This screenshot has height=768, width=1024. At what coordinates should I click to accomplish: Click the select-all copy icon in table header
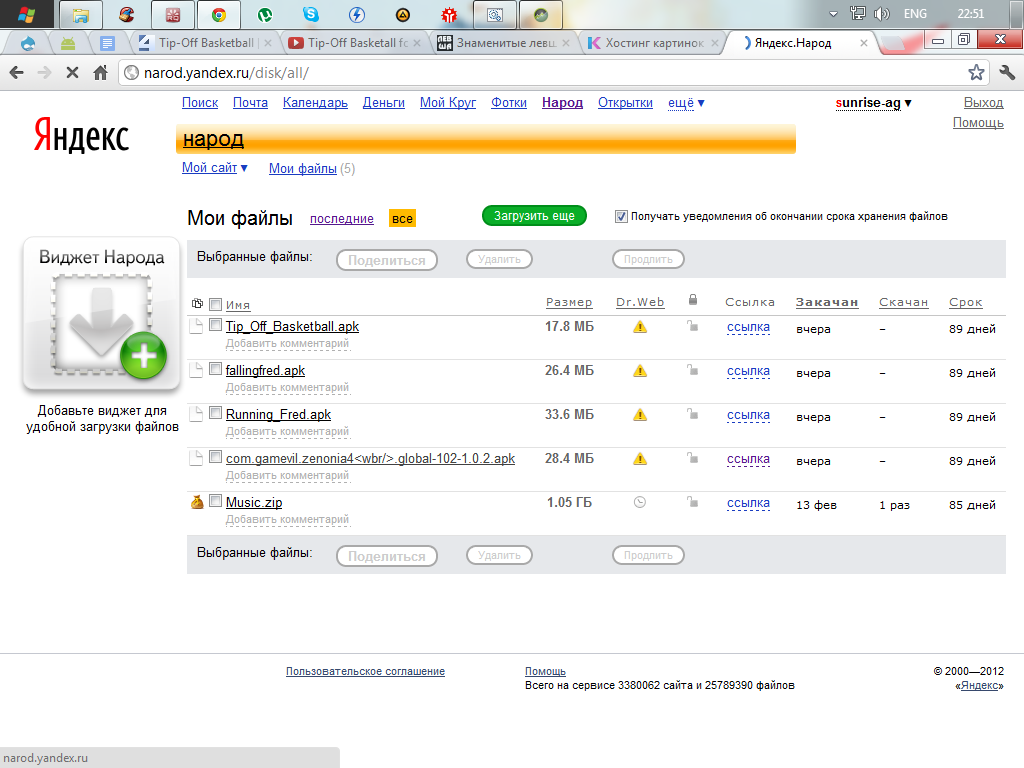click(x=197, y=303)
